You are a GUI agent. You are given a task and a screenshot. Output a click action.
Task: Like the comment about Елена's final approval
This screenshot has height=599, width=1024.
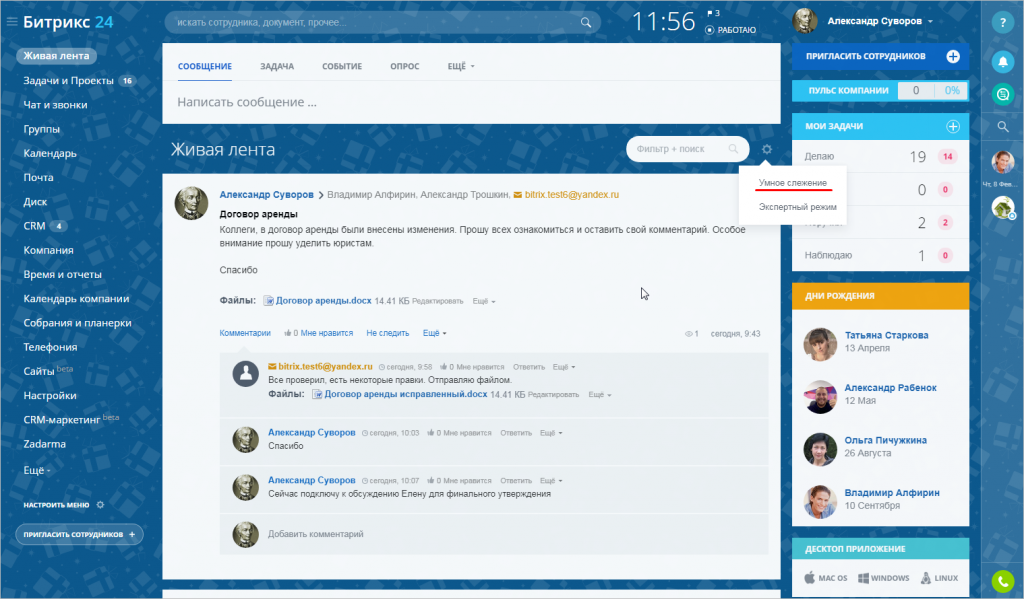point(430,480)
